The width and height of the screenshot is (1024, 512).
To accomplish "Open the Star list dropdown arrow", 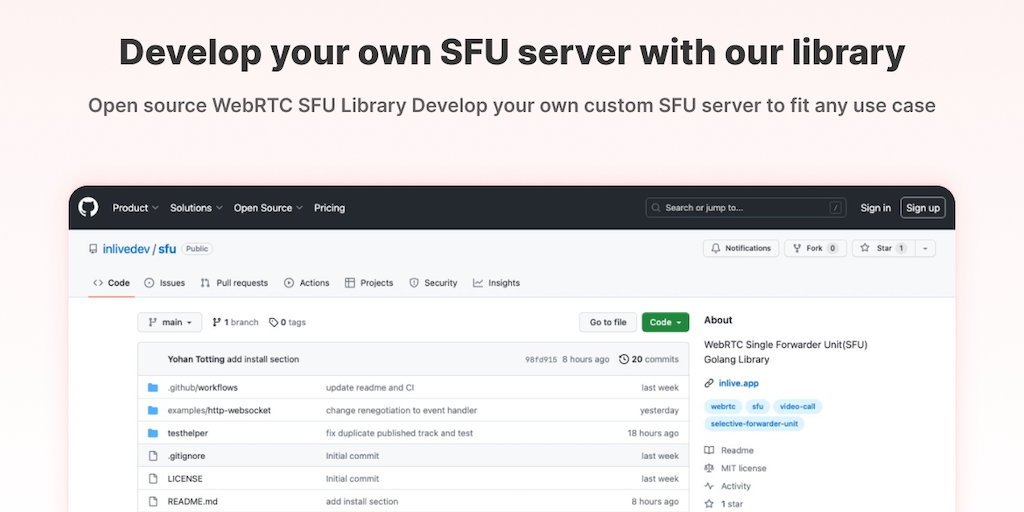I will click(925, 248).
